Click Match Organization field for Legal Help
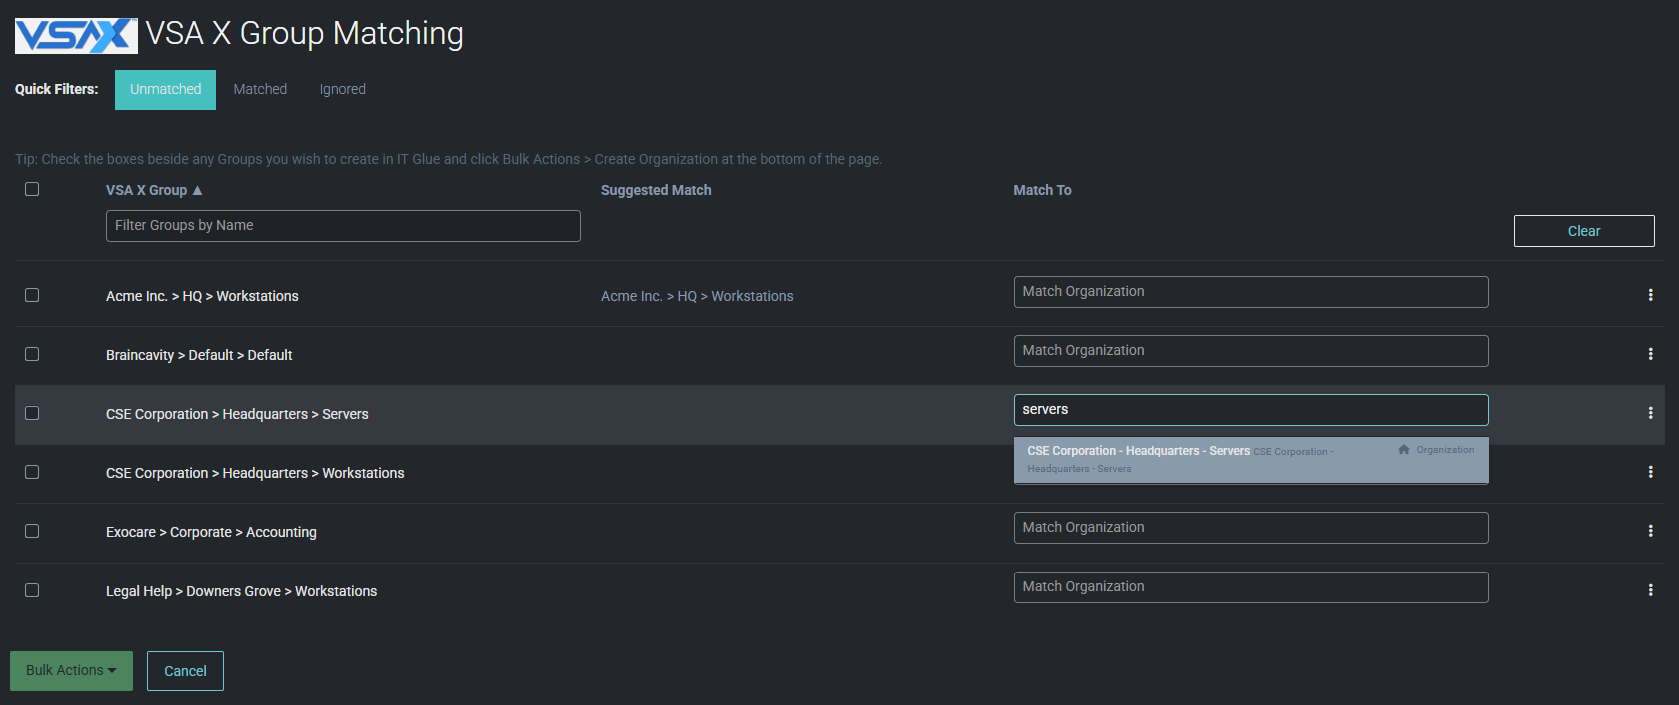This screenshot has width=1679, height=705. click(x=1250, y=587)
